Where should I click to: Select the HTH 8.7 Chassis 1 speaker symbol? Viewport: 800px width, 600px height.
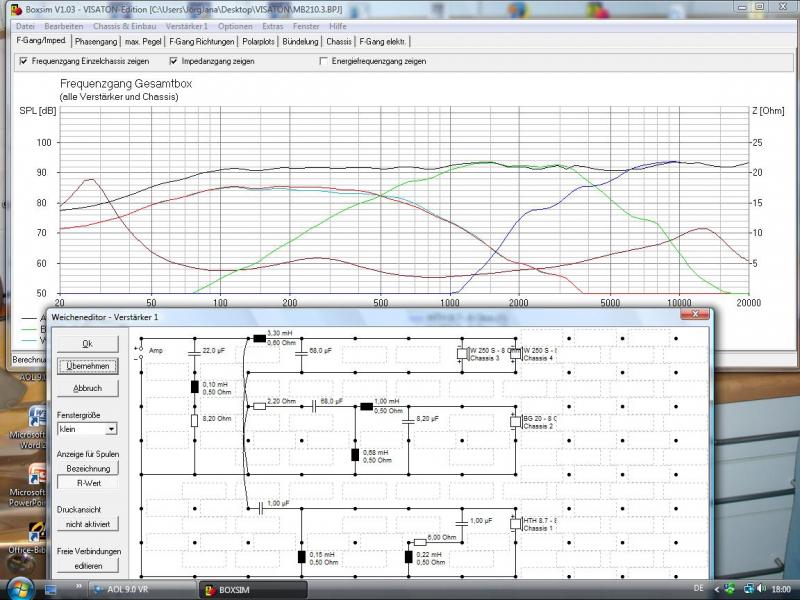515,522
